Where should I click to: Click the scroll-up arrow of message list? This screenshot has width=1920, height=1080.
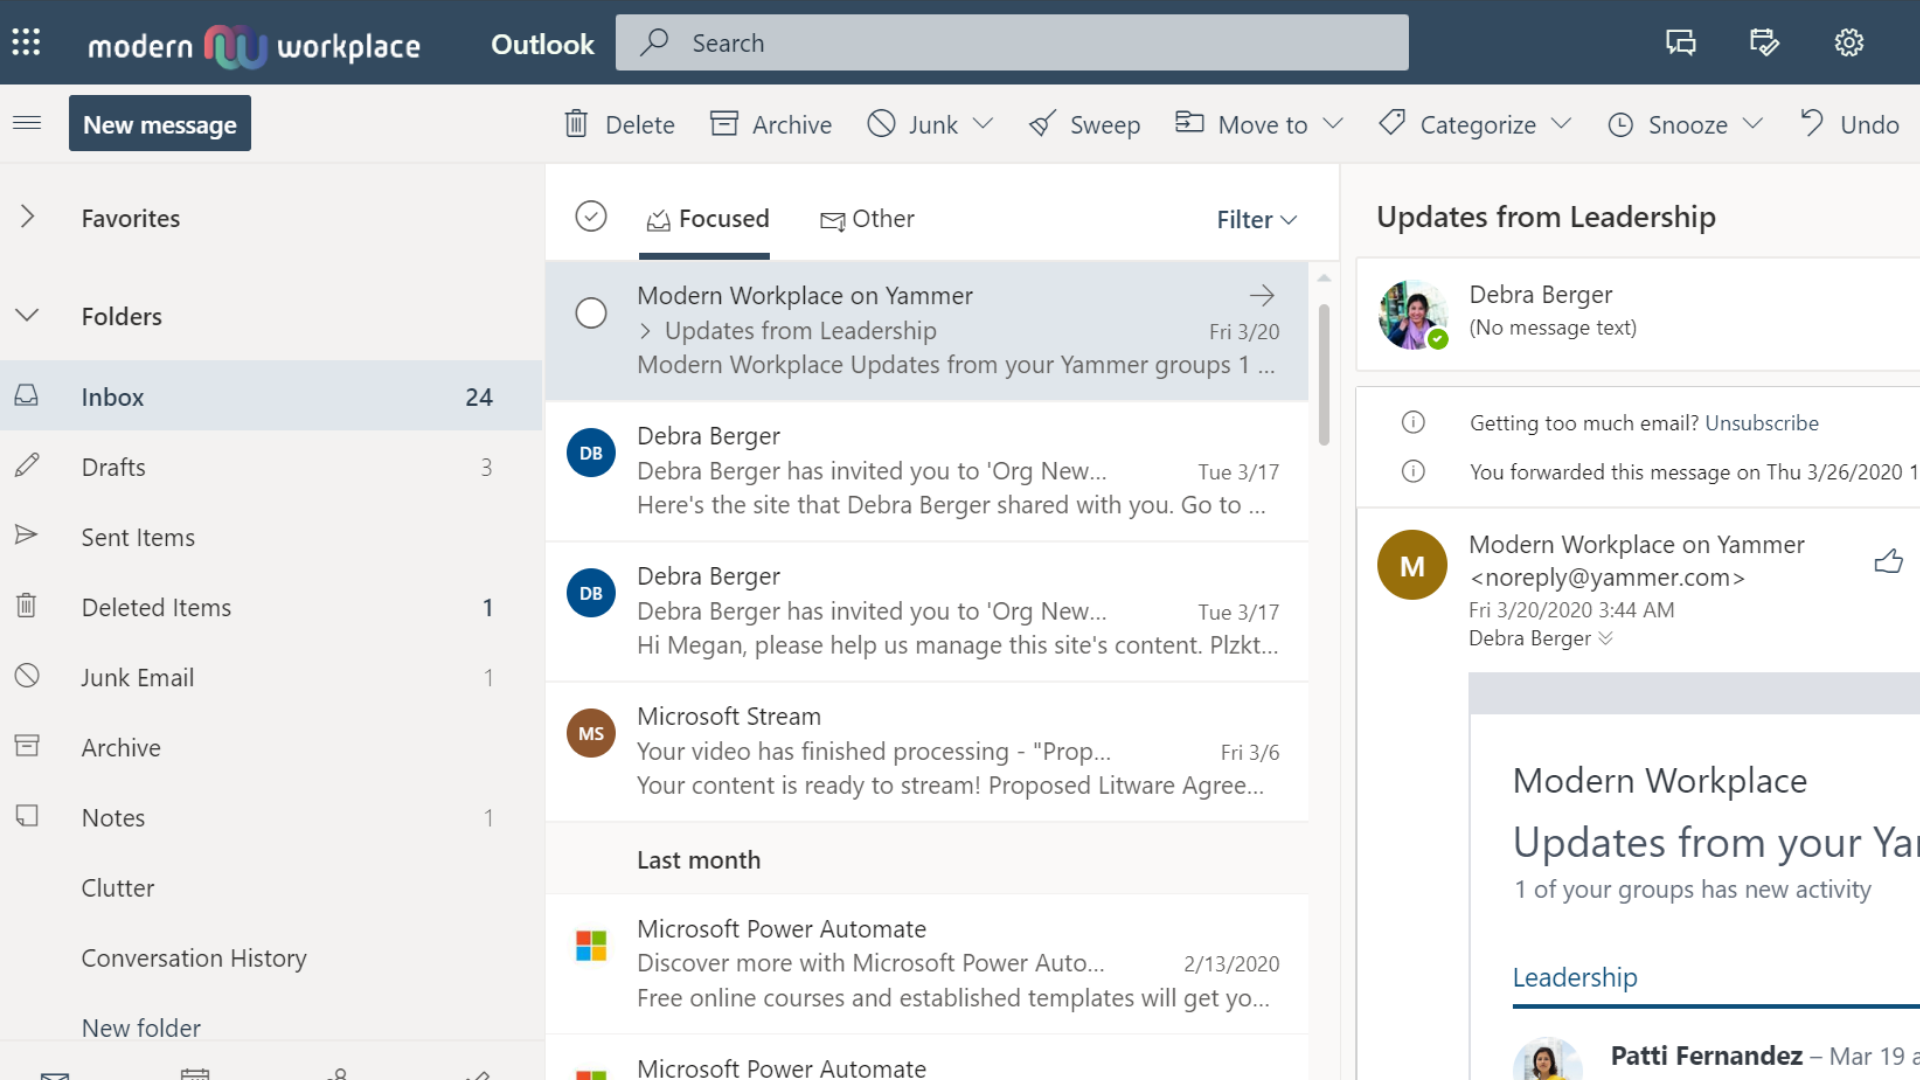1324,278
